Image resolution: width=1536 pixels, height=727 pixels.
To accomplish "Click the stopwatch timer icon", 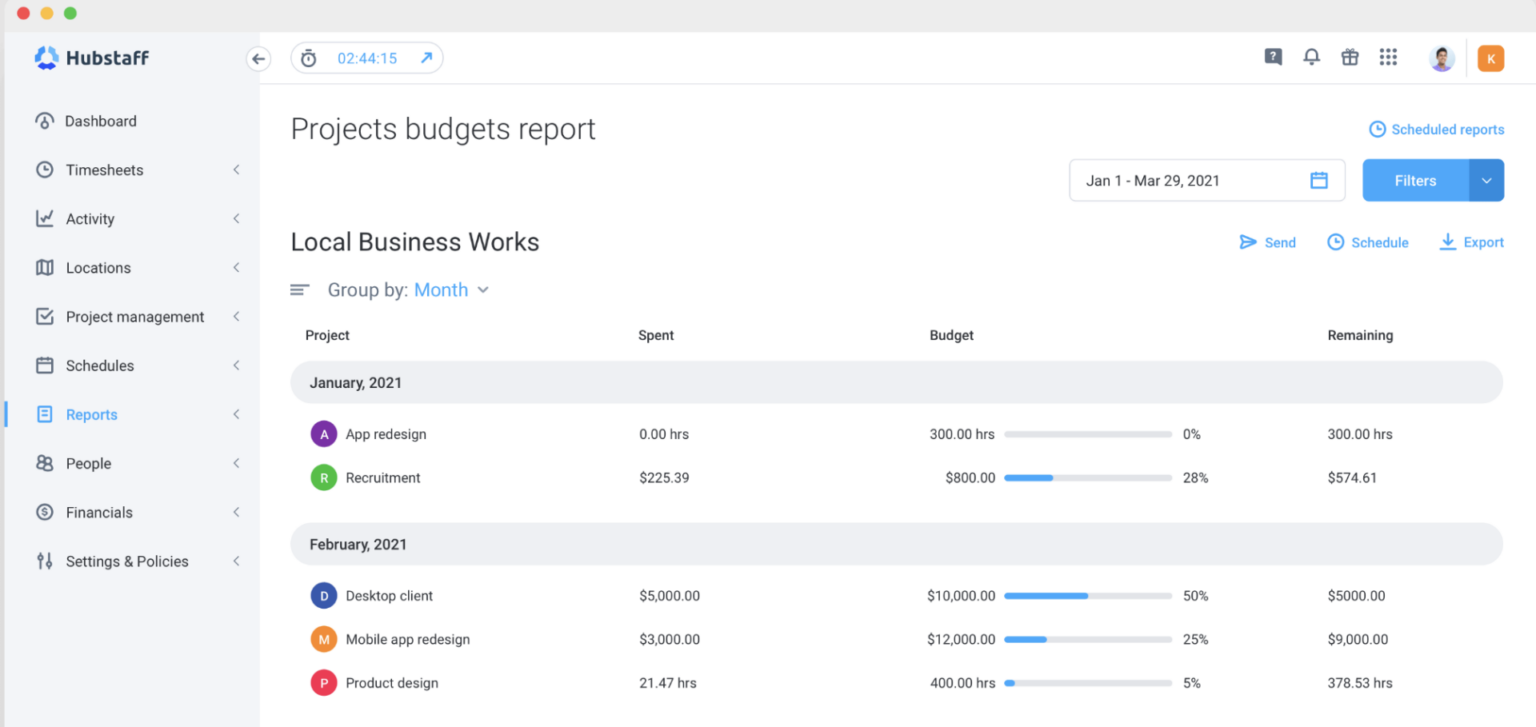I will pyautogui.click(x=309, y=59).
